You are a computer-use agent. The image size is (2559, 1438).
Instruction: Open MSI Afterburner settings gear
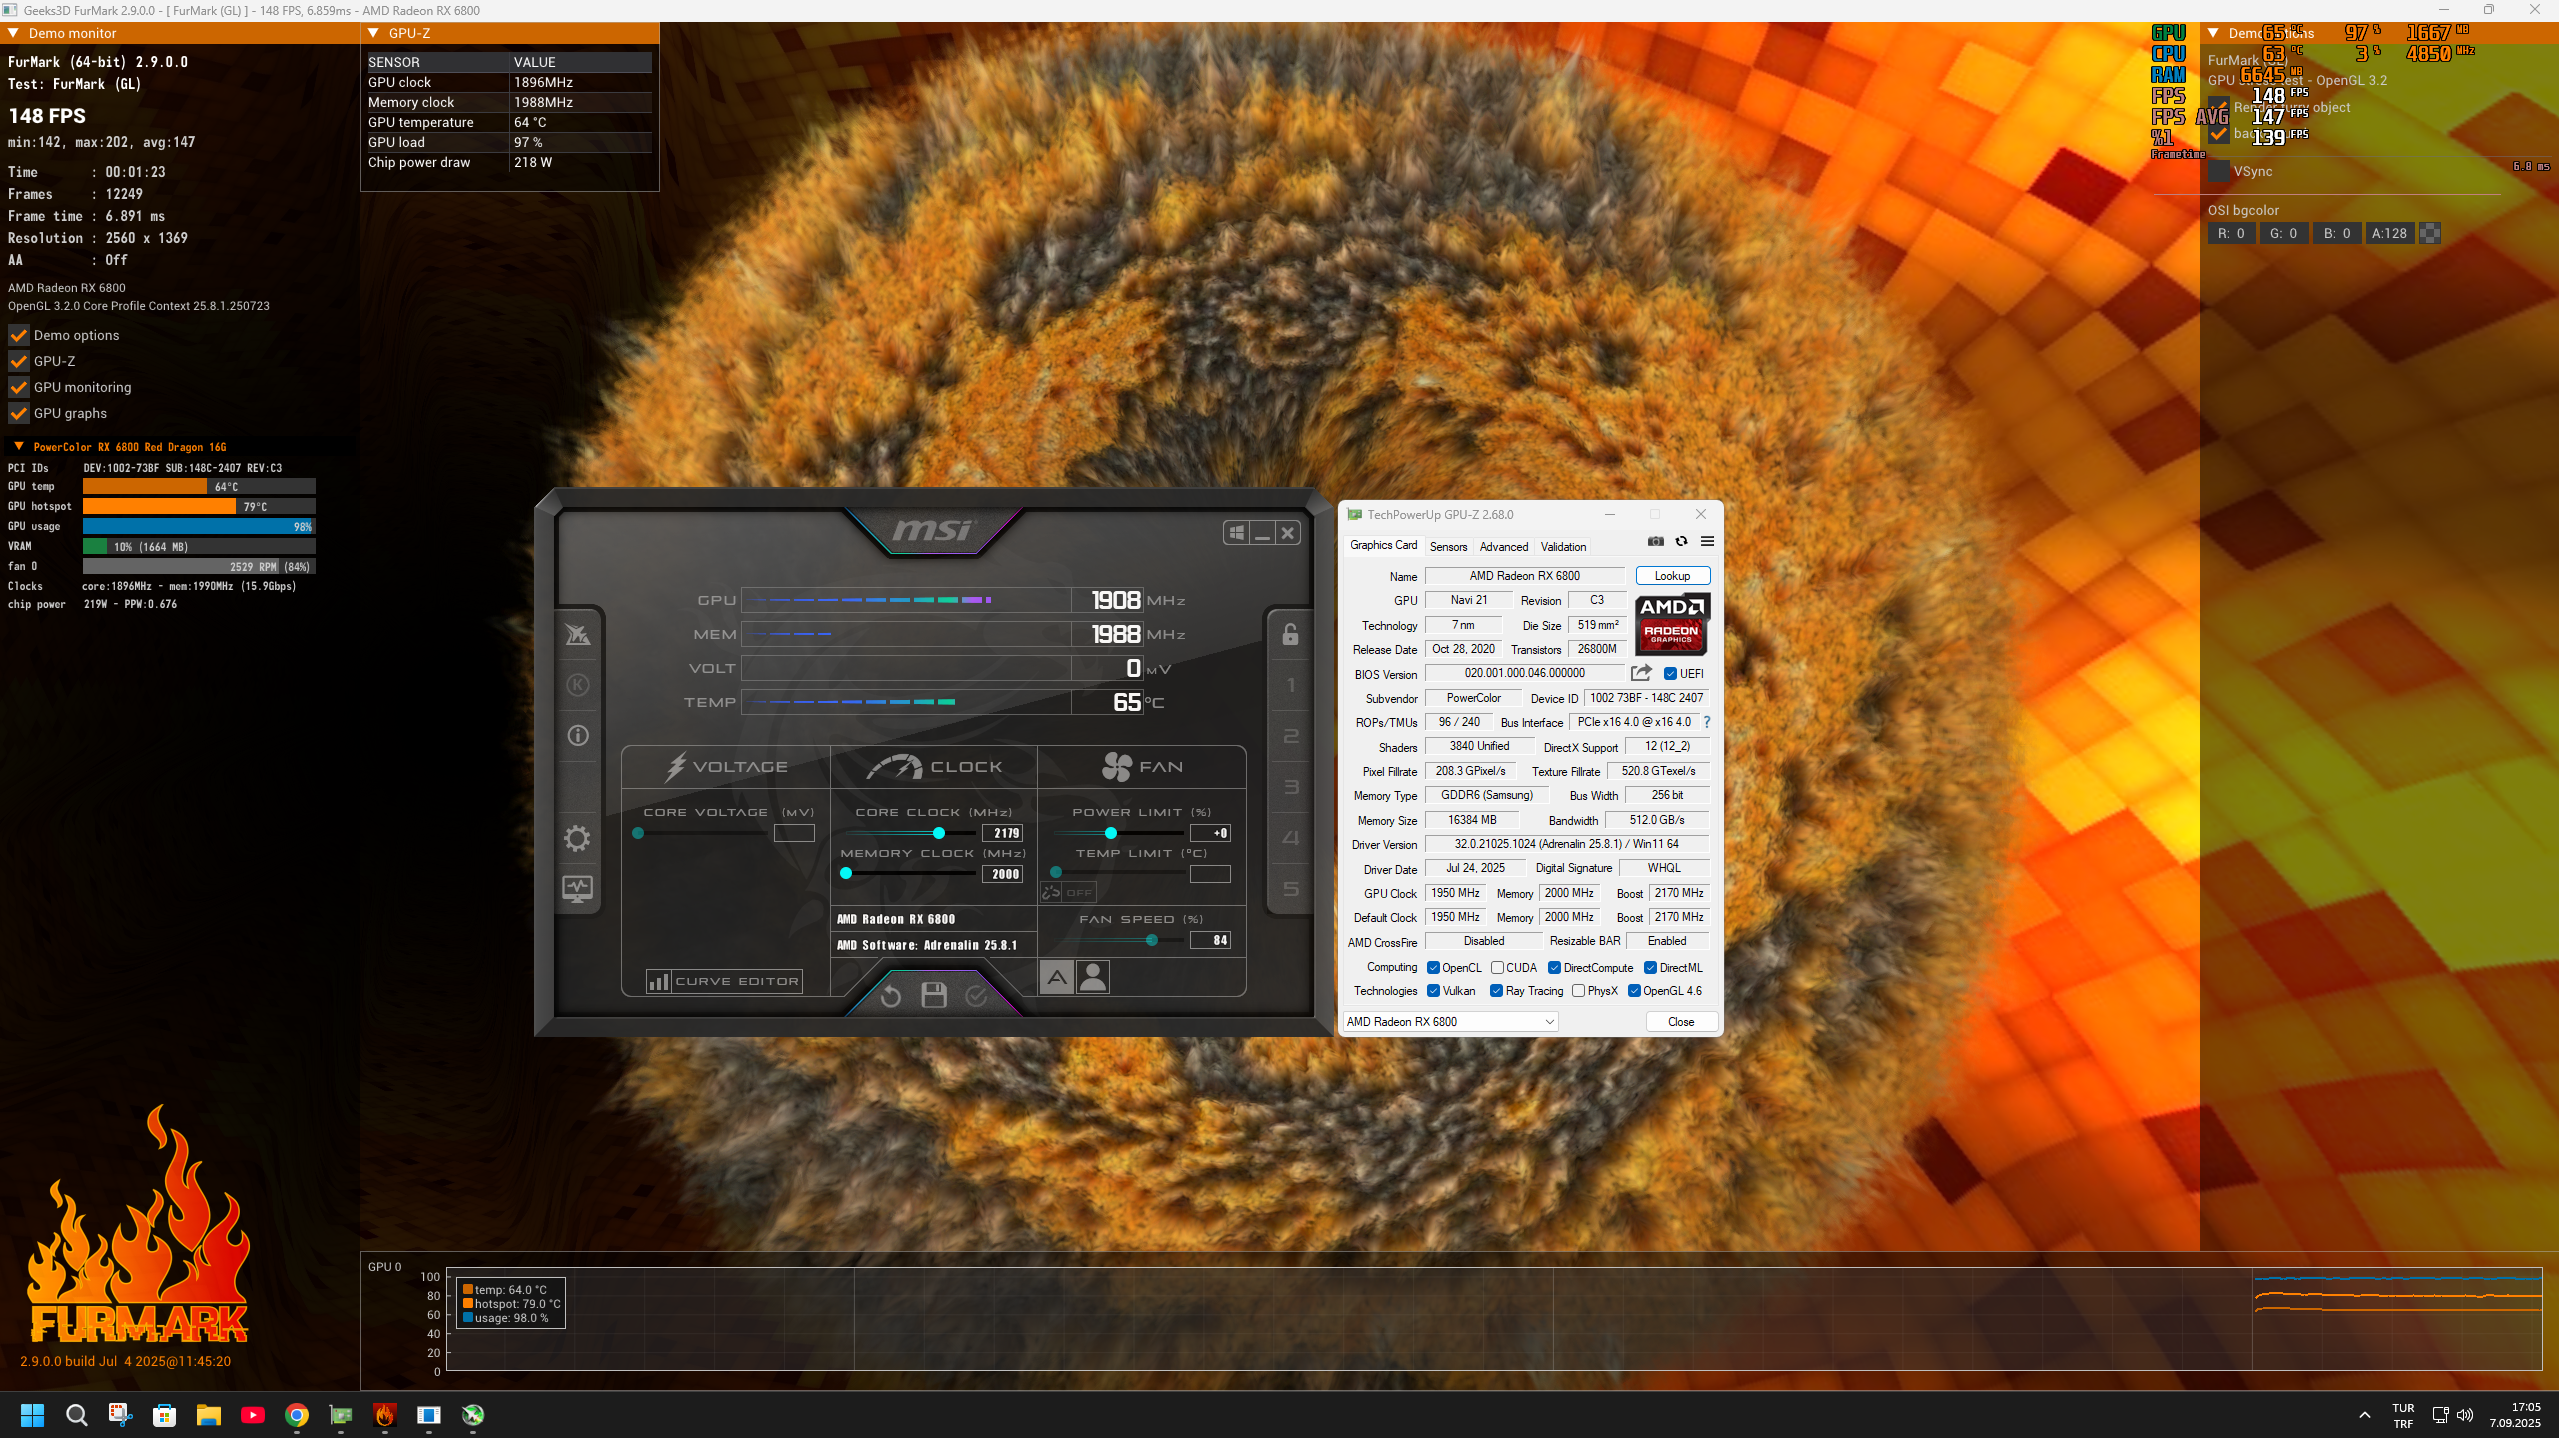click(577, 838)
